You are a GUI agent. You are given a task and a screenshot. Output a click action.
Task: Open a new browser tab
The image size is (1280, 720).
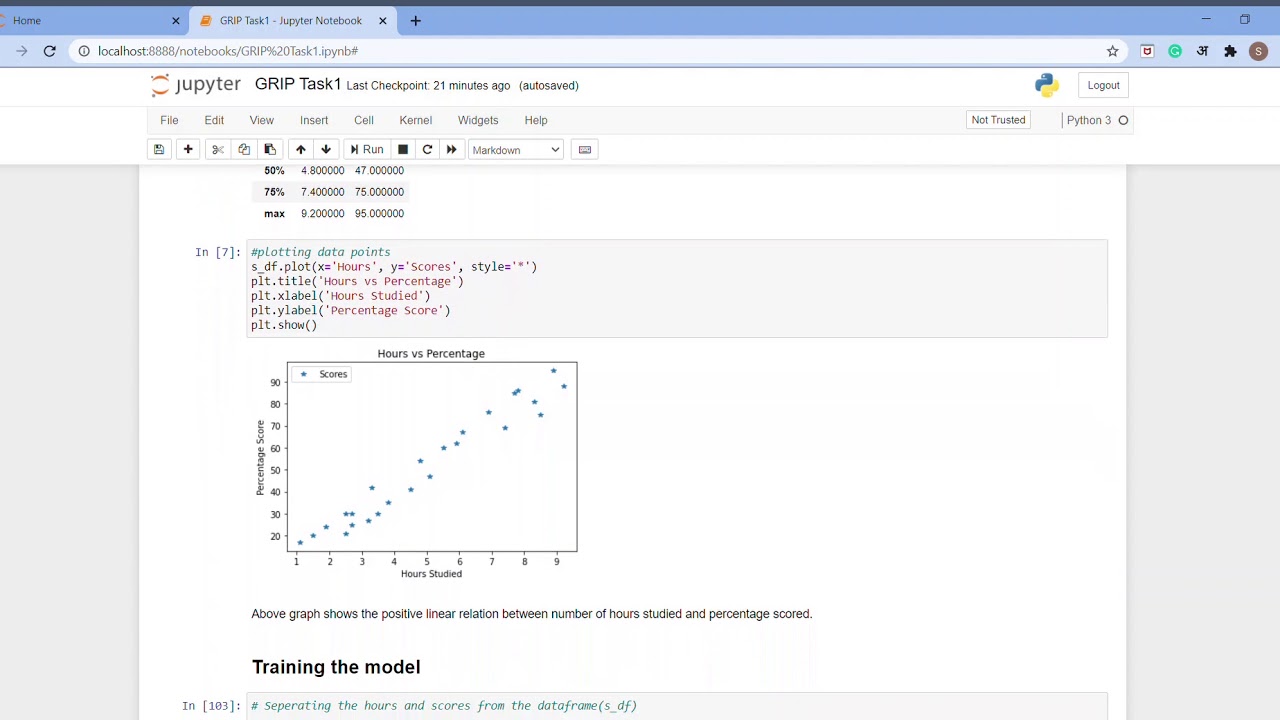(x=416, y=20)
